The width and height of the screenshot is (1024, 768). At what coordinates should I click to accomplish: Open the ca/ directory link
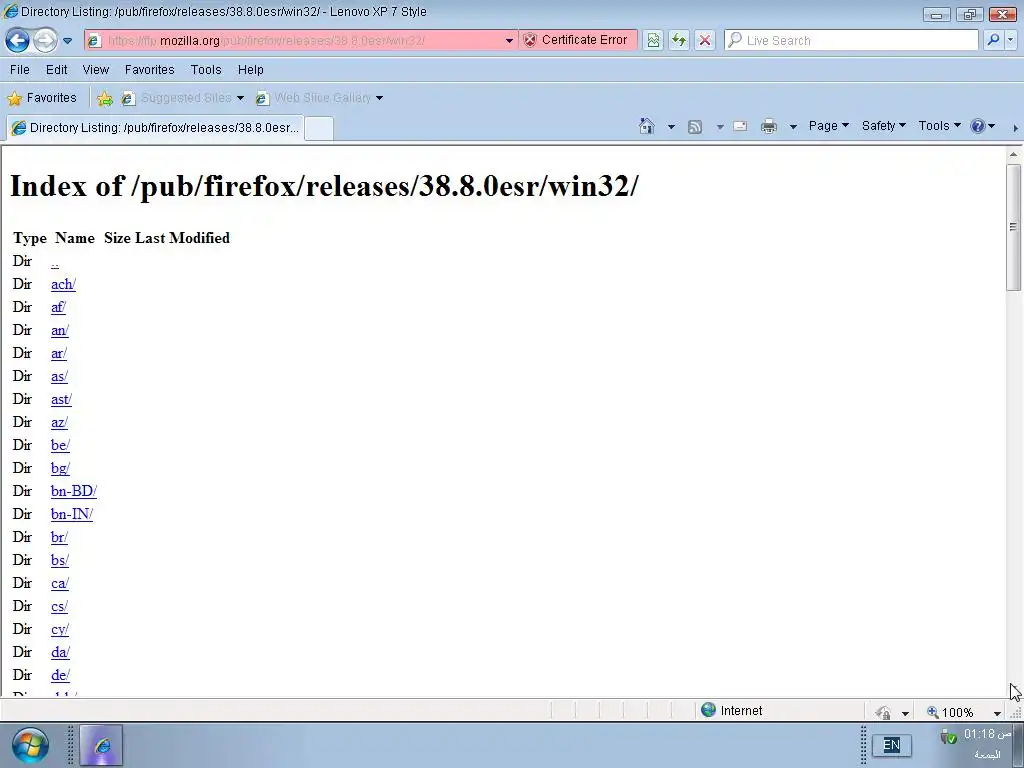[59, 583]
